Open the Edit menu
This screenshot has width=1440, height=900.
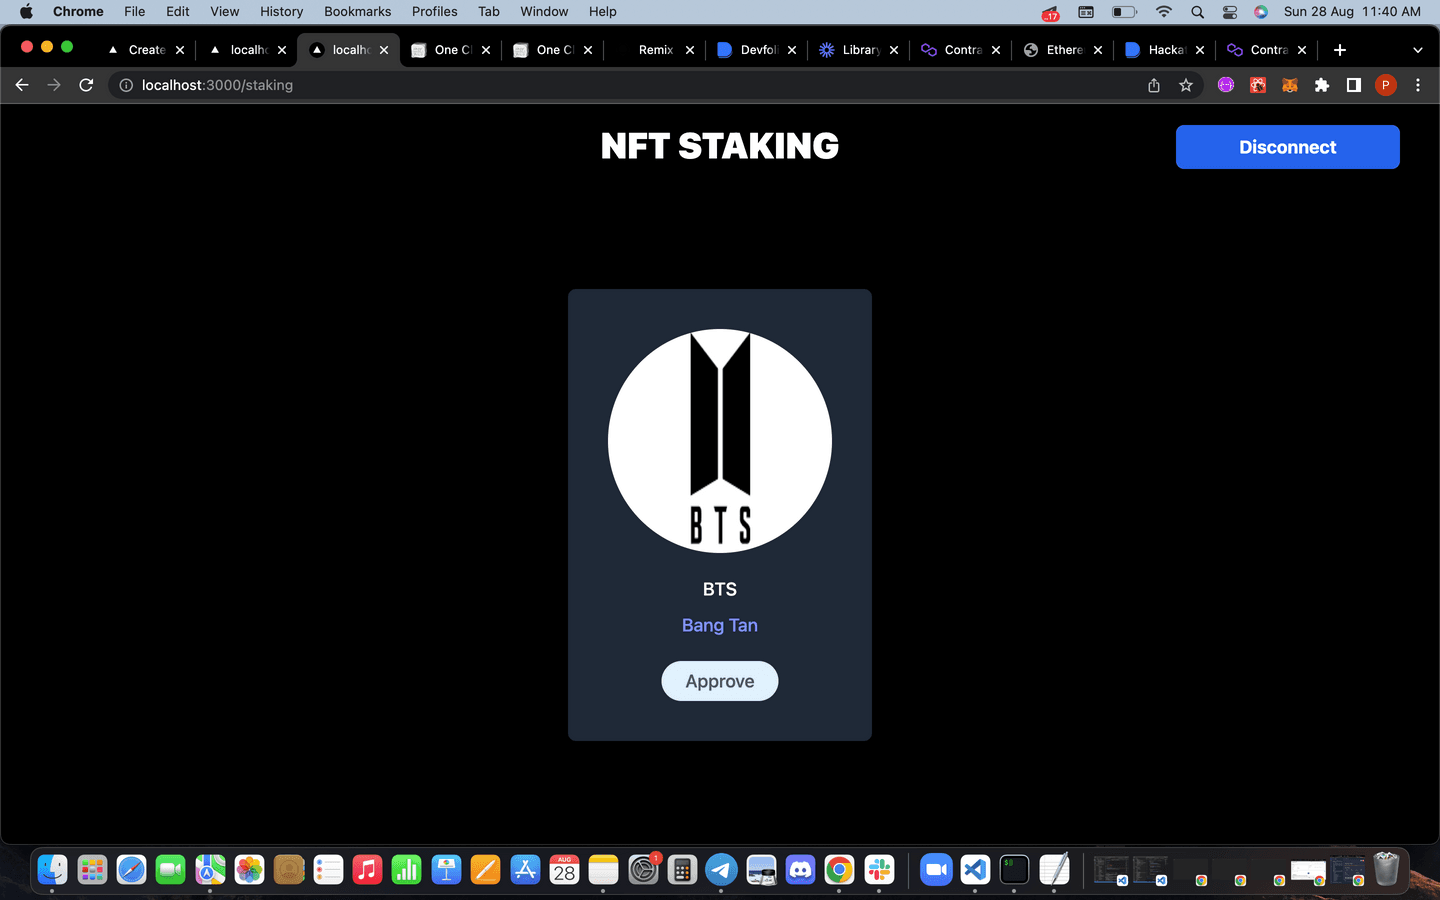pos(178,12)
